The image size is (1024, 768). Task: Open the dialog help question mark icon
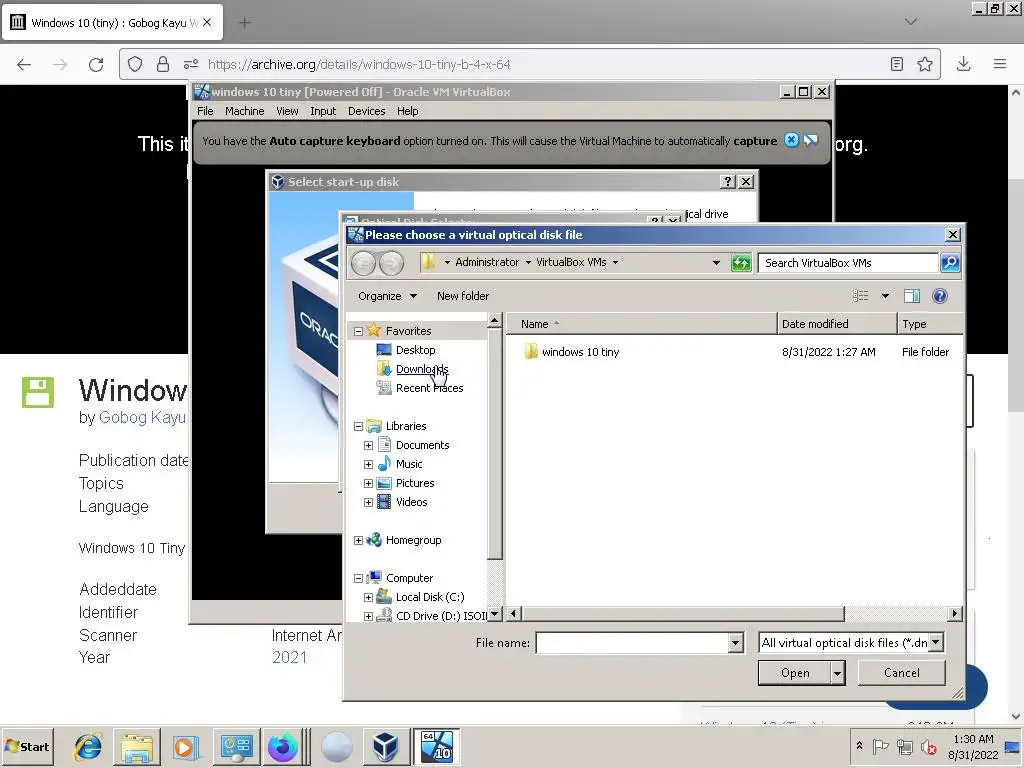[x=940, y=296]
